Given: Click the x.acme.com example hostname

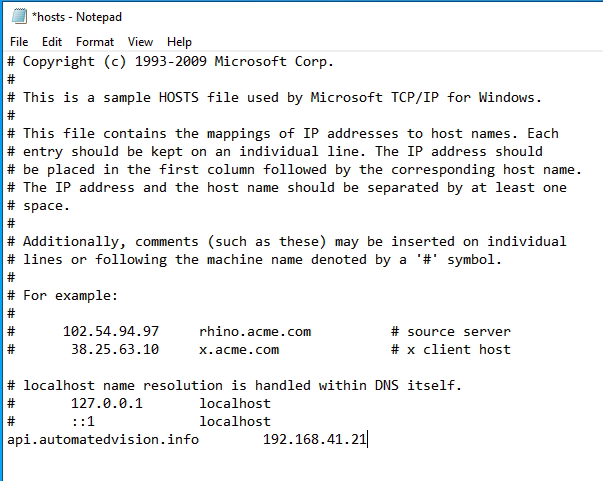Looking at the screenshot, I should coord(239,350).
